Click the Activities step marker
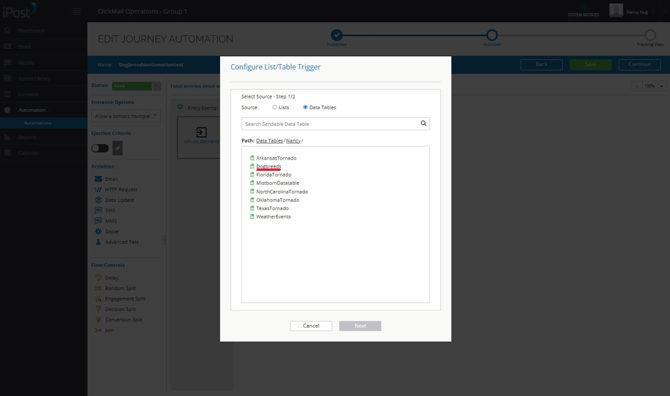This screenshot has width=670, height=396. [x=492, y=35]
